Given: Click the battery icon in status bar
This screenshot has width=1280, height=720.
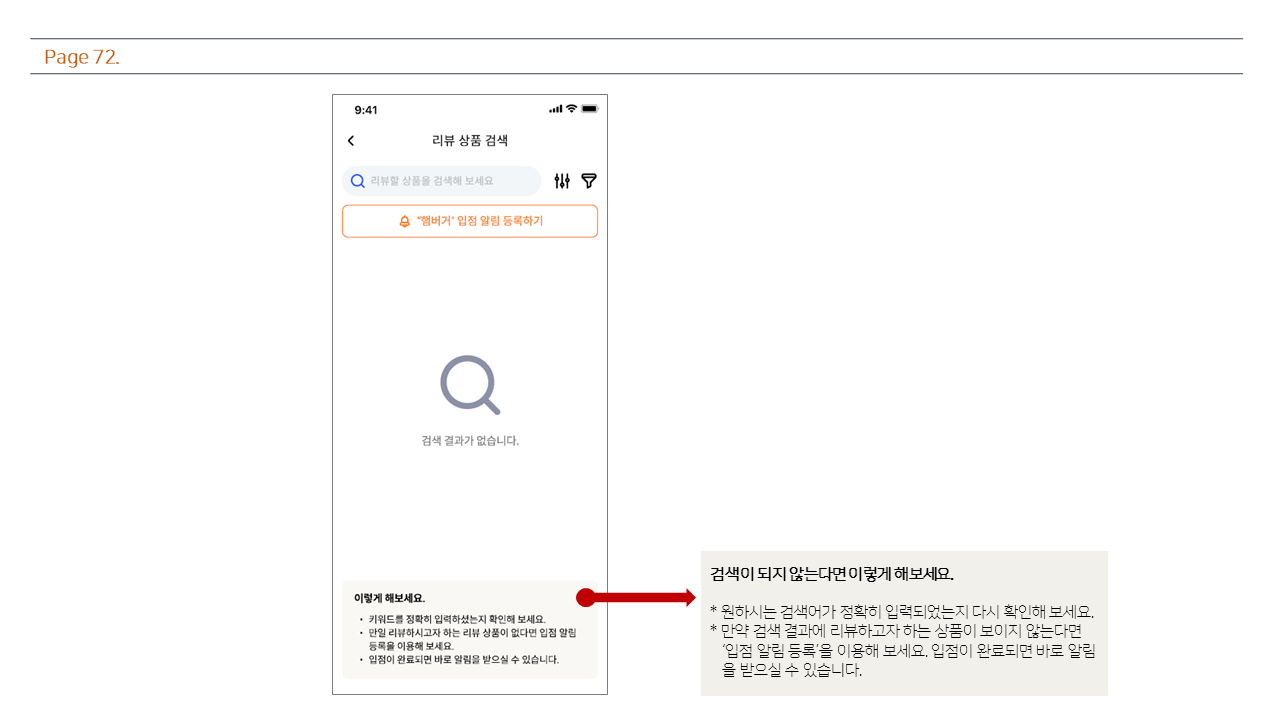Looking at the screenshot, I should click(x=590, y=108).
